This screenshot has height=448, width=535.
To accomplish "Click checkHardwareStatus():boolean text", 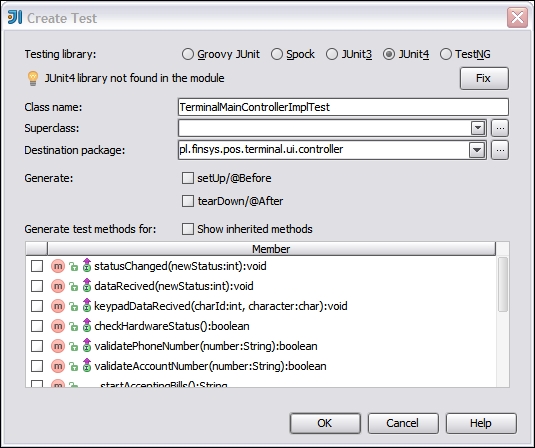I will (172, 326).
